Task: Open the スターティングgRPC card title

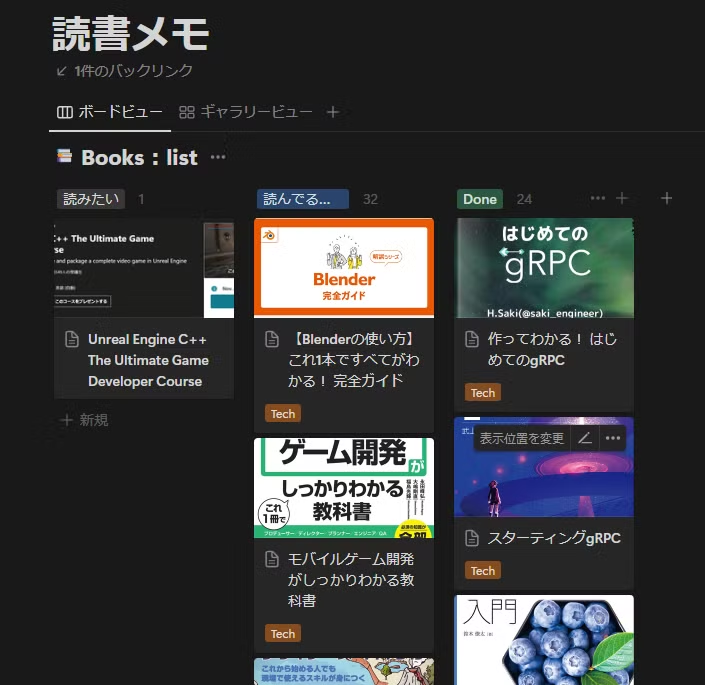Action: (x=554, y=538)
